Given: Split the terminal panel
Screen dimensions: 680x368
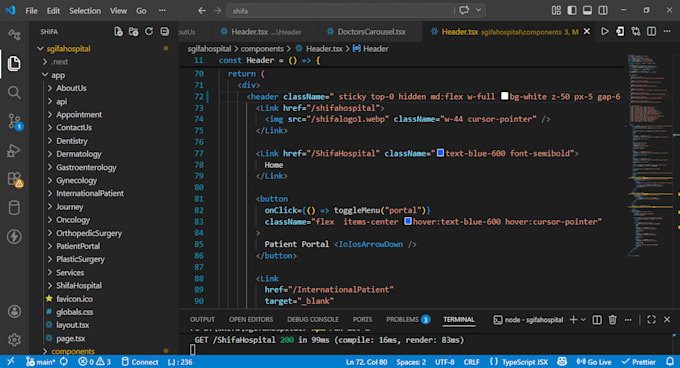Looking at the screenshot, I should coord(597,320).
